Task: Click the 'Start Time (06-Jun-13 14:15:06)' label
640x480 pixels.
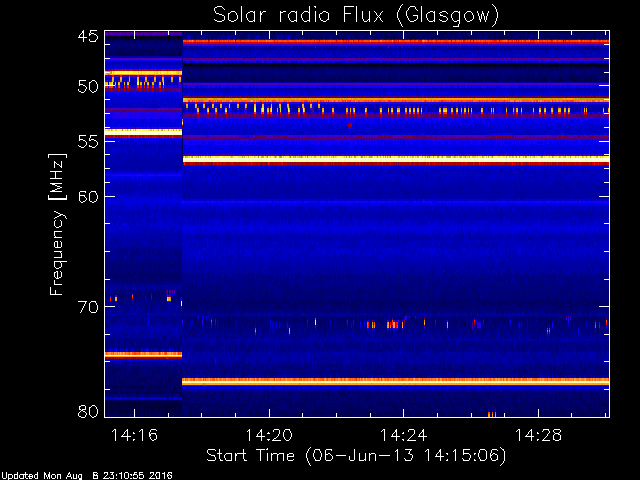Action: click(x=356, y=456)
